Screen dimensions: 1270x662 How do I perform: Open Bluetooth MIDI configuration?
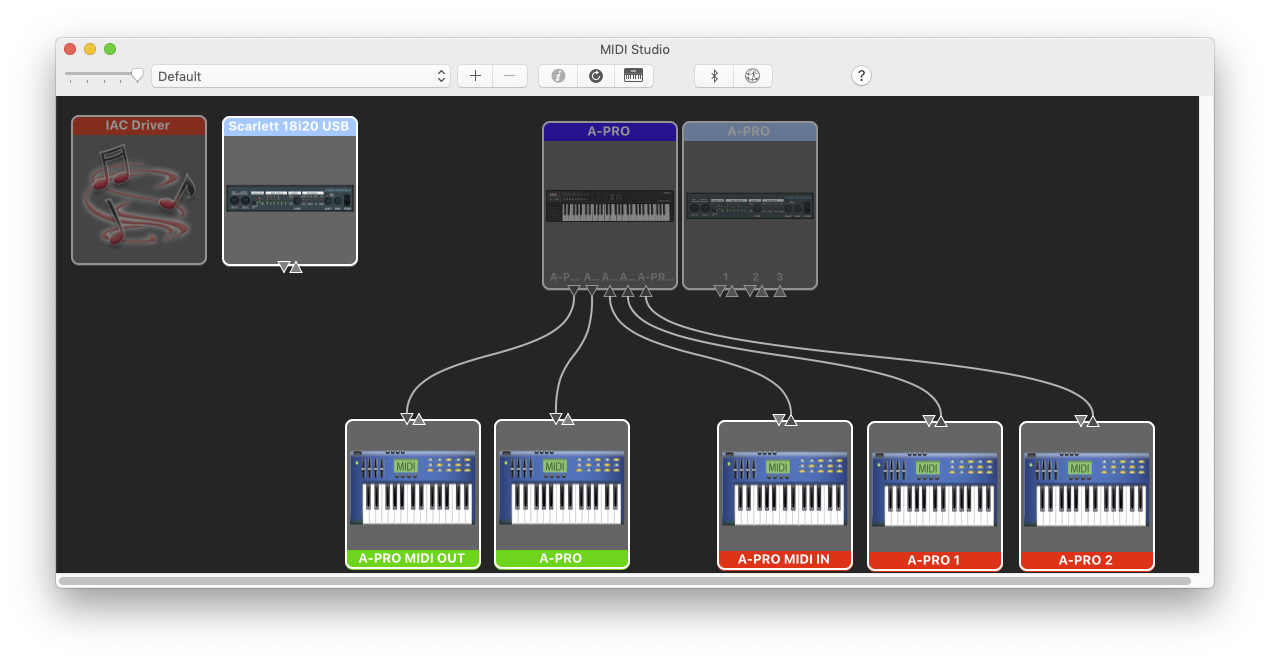tap(714, 76)
